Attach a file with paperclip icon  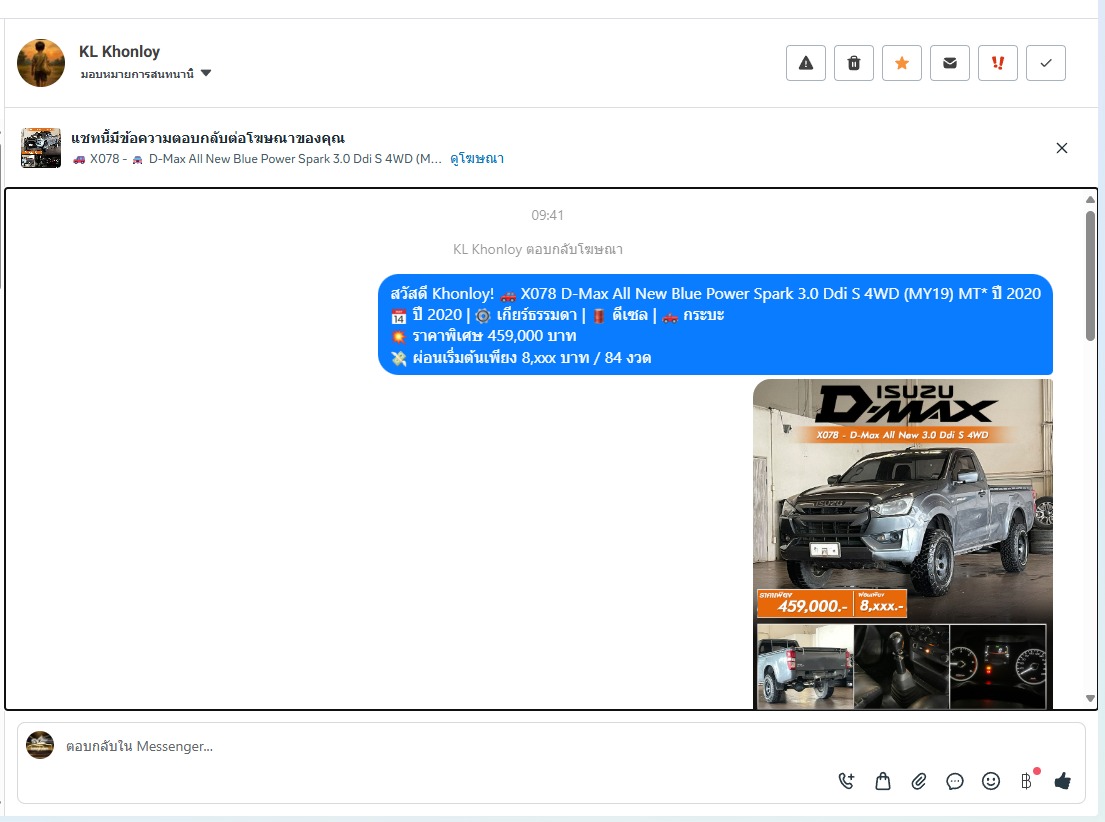(x=919, y=781)
